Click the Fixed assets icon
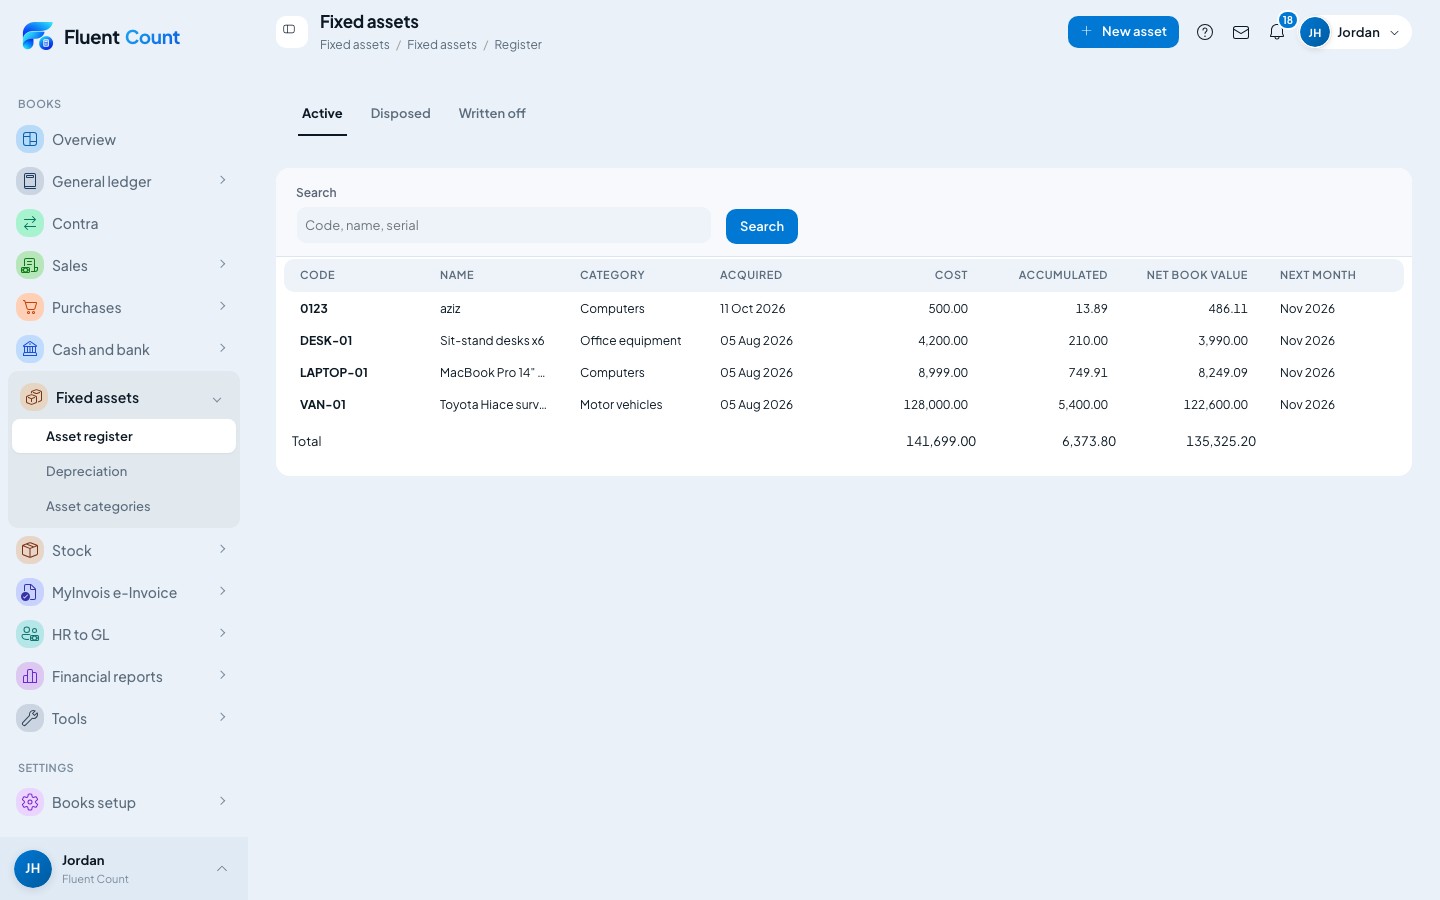This screenshot has width=1440, height=900. pos(34,397)
